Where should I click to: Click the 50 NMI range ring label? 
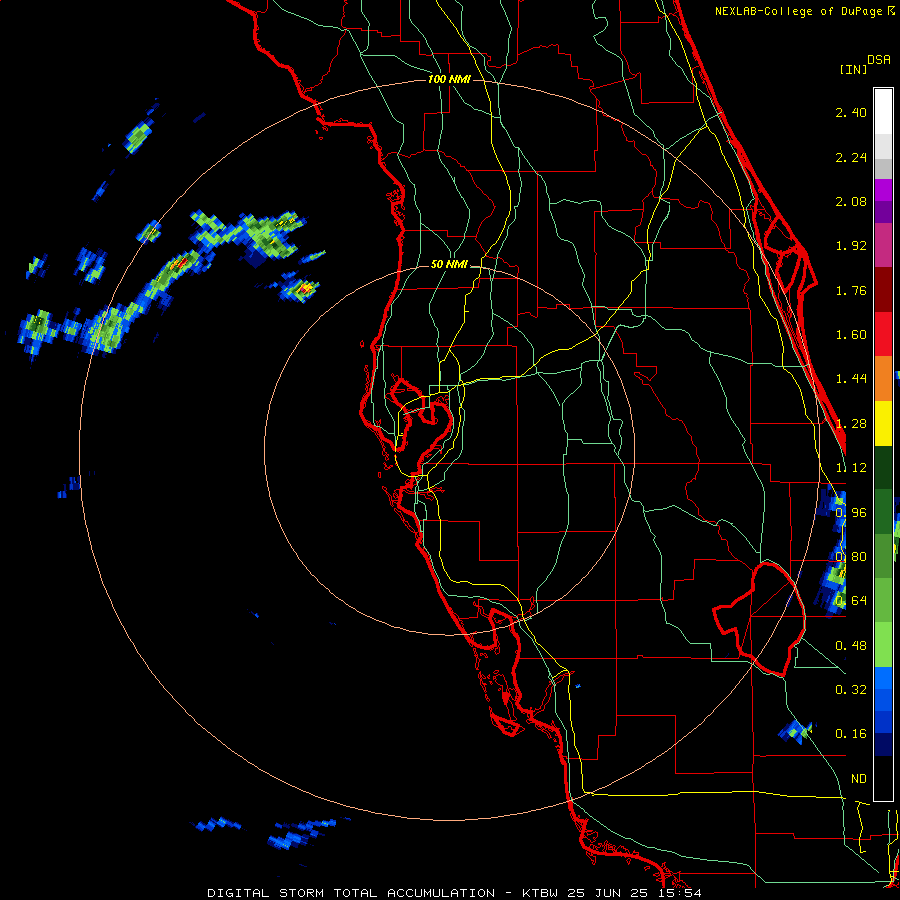tap(449, 264)
